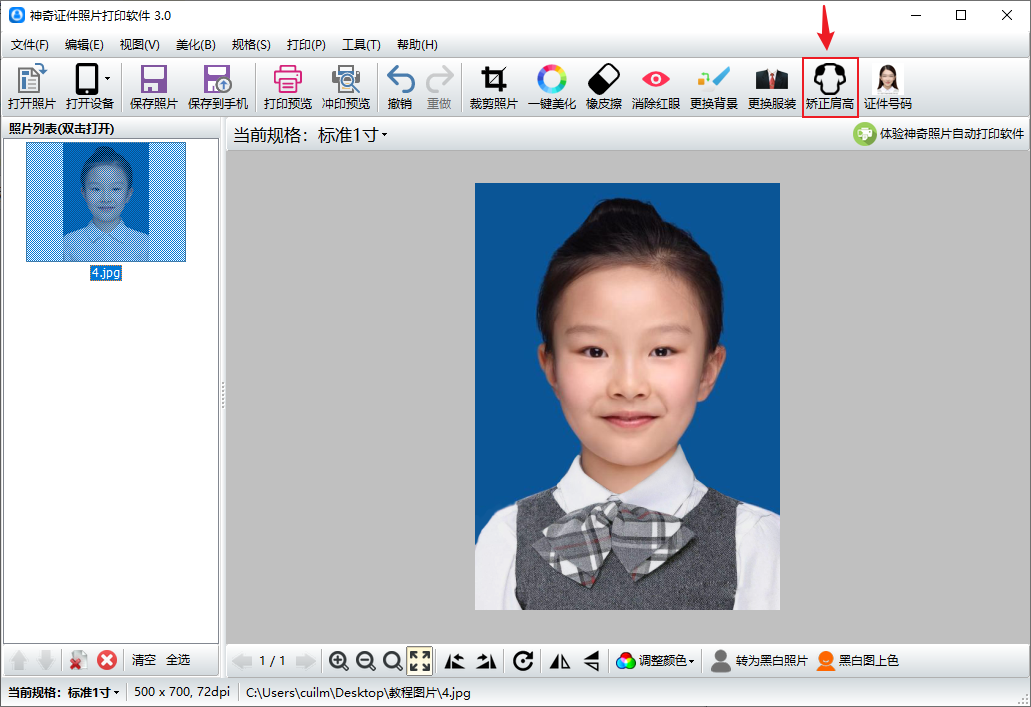This screenshot has height=707, width=1031.
Task: Click 消除红眼 red-eye removal icon
Action: [x=655, y=87]
